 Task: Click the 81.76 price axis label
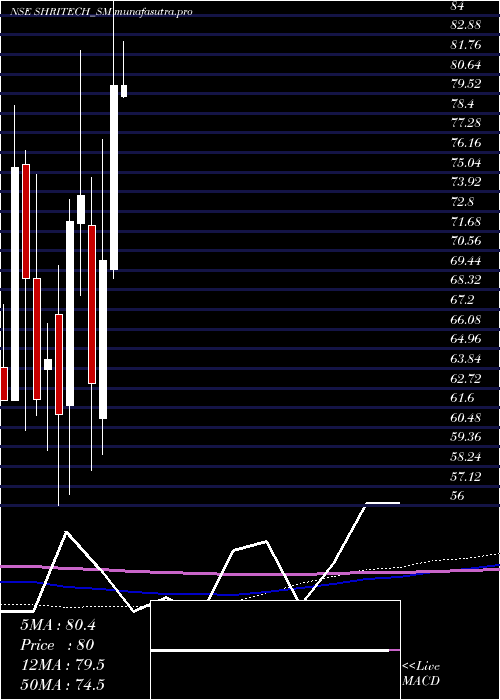coord(466,45)
